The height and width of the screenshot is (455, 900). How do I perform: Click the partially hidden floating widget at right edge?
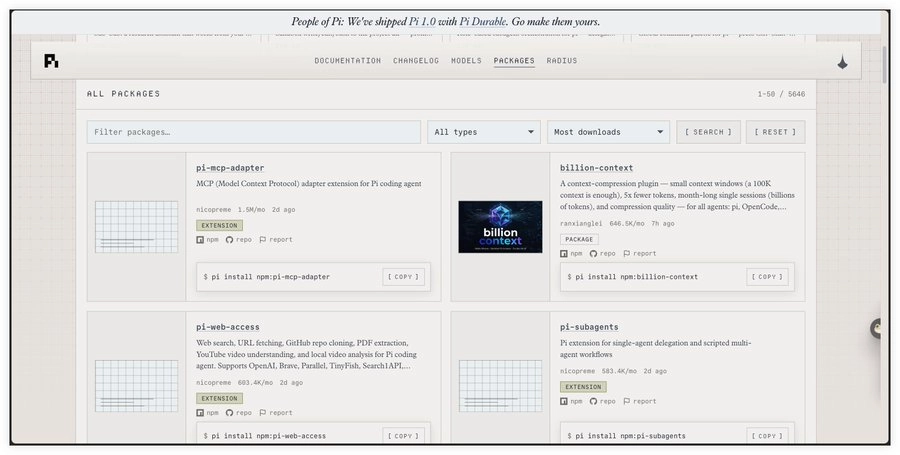coord(876,329)
